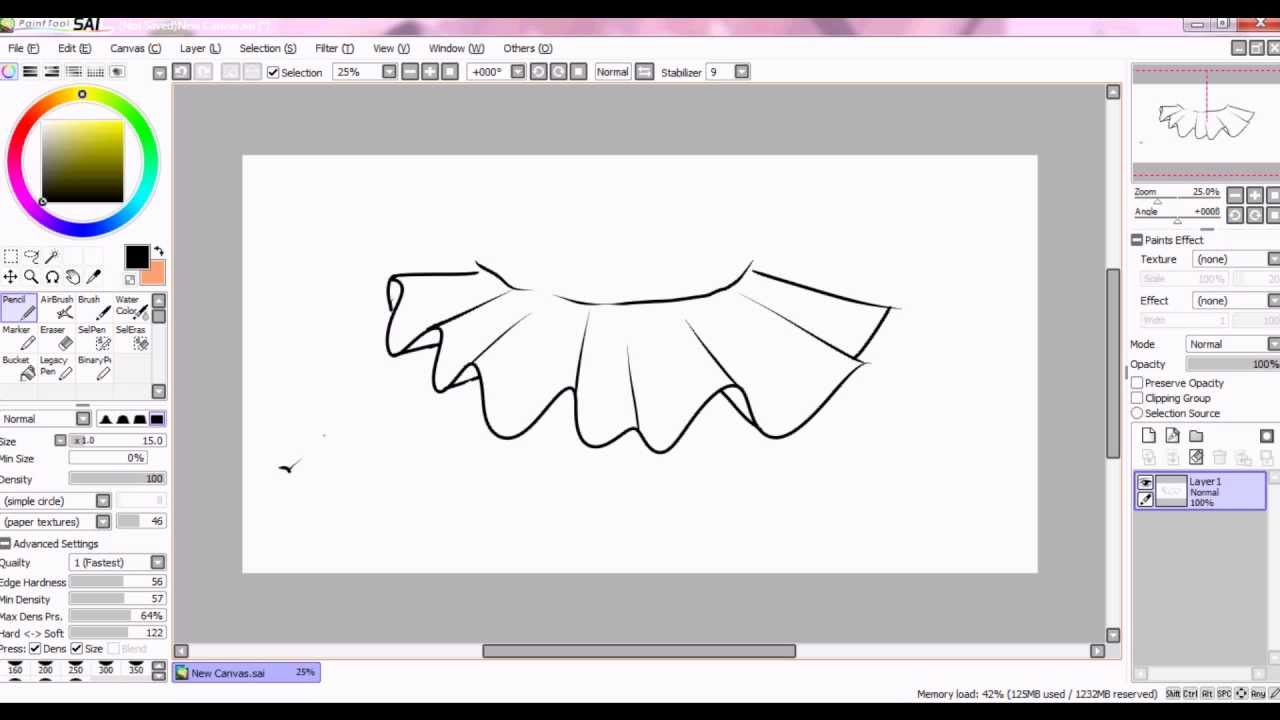Open the Stabilizer value dropdown

click(x=742, y=72)
